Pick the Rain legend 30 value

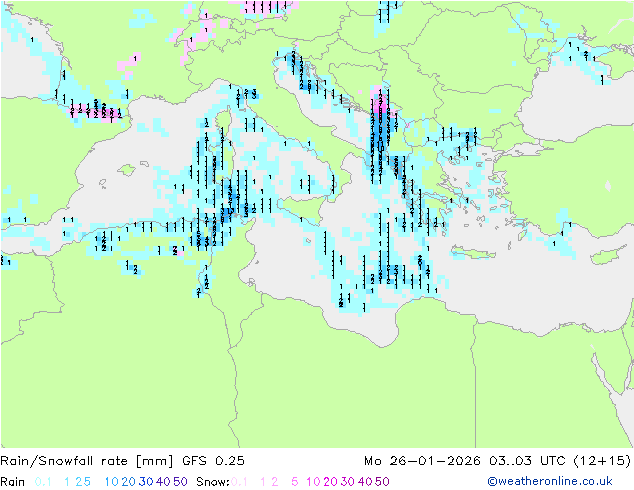coord(146,482)
